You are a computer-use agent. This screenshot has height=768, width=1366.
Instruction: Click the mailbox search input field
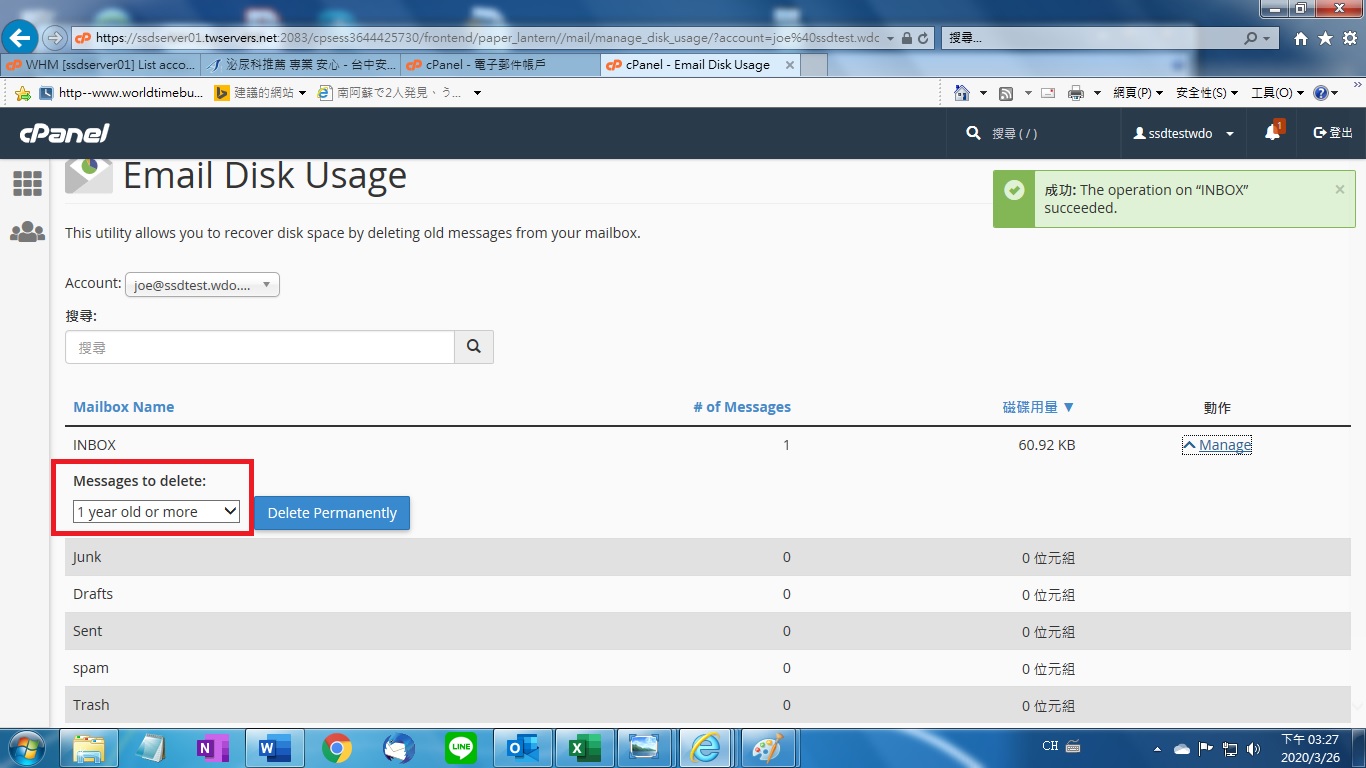pos(260,347)
